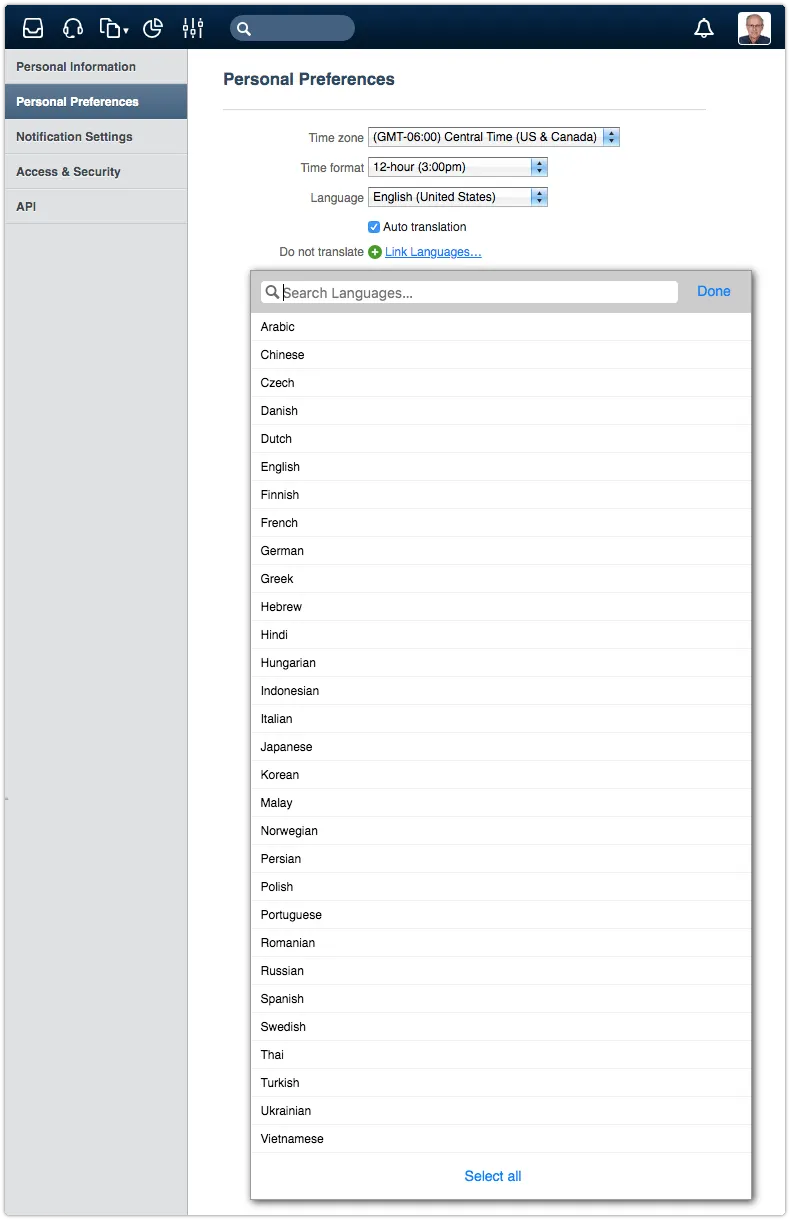
Task: Select Czech from the list
Action: (501, 383)
